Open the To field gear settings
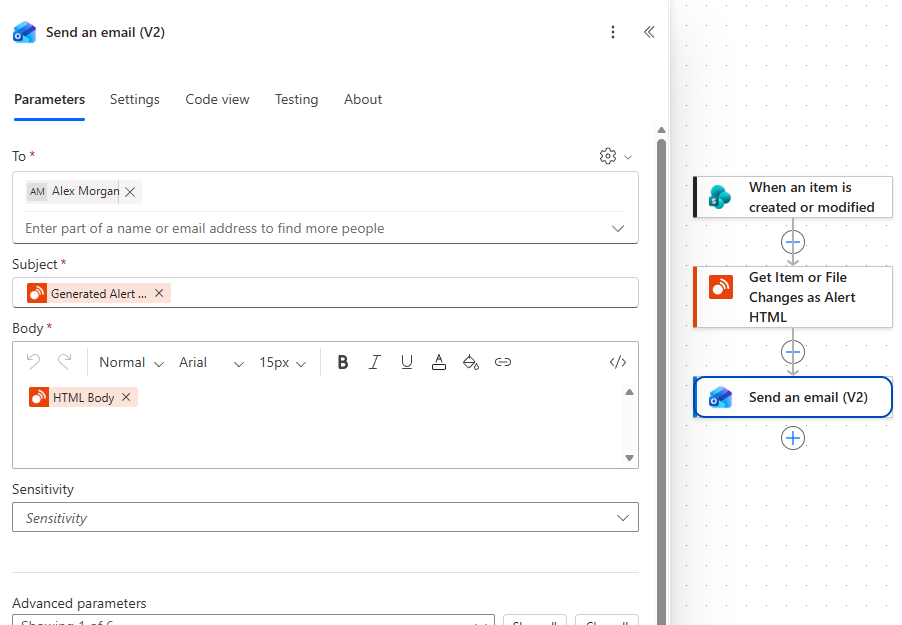 (607, 156)
